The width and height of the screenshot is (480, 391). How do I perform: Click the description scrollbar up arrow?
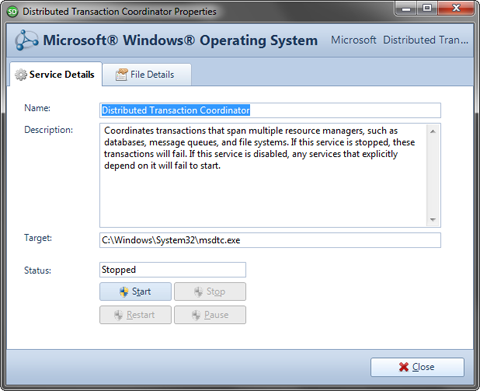433,131
